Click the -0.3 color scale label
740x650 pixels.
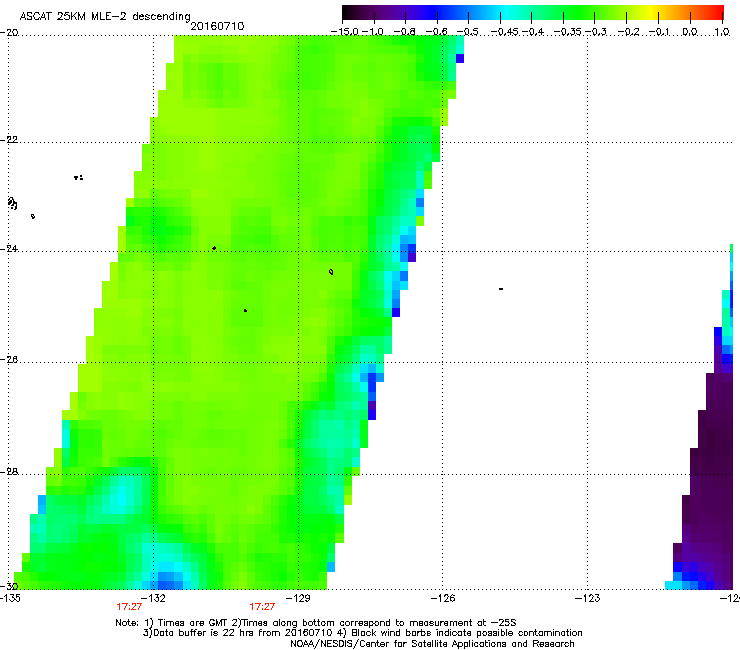pyautogui.click(x=596, y=32)
